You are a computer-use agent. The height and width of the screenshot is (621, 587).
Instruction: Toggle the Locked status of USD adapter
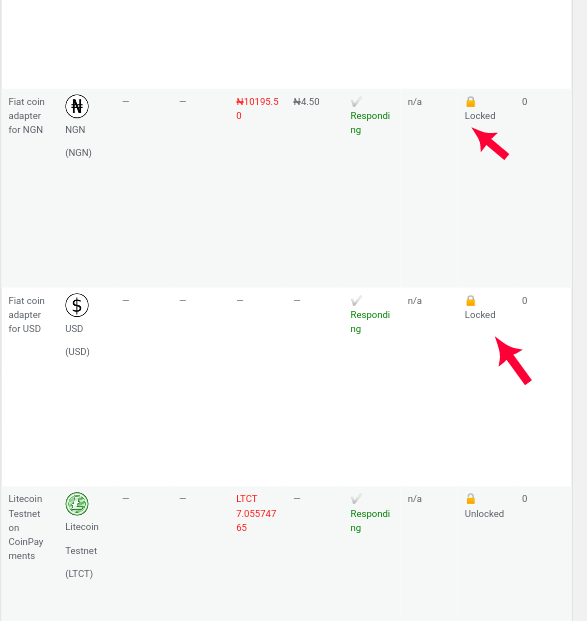(x=480, y=314)
